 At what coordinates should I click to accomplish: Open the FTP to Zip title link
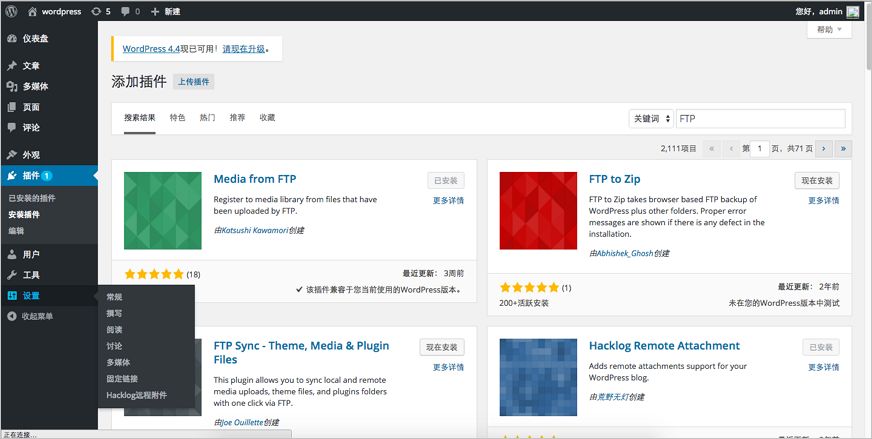click(615, 179)
